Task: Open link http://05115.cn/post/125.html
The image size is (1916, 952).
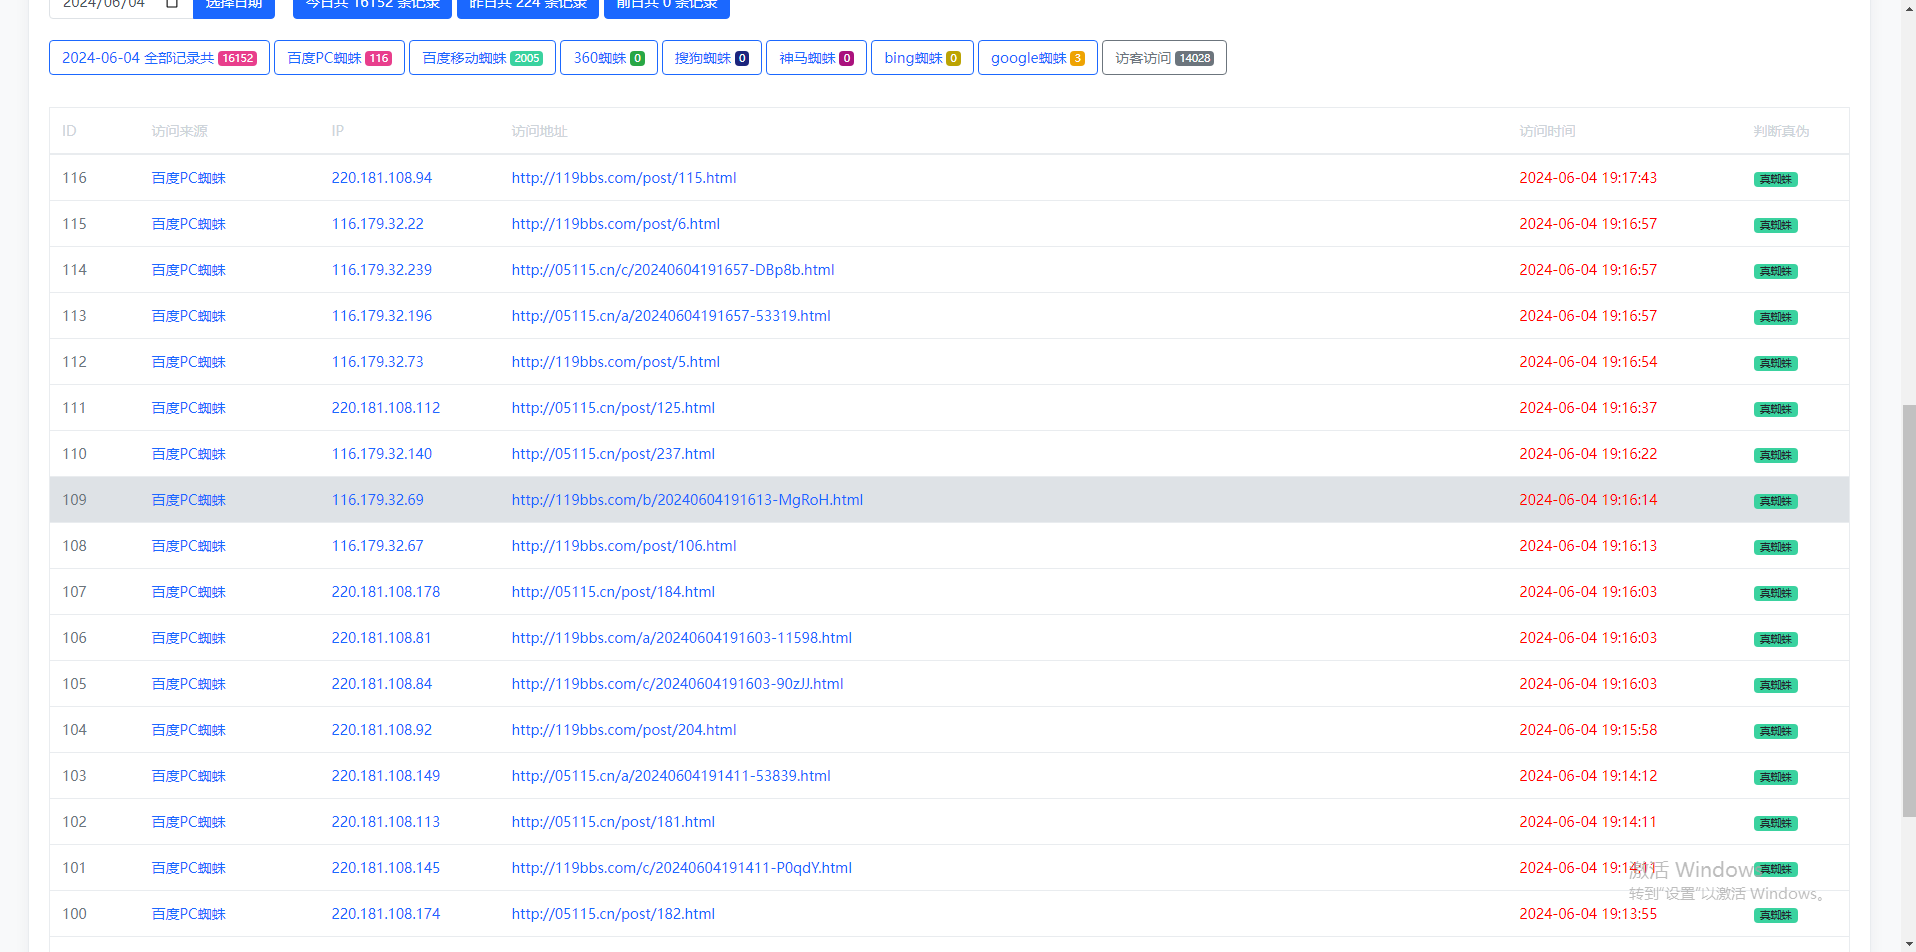Action: pyautogui.click(x=613, y=408)
